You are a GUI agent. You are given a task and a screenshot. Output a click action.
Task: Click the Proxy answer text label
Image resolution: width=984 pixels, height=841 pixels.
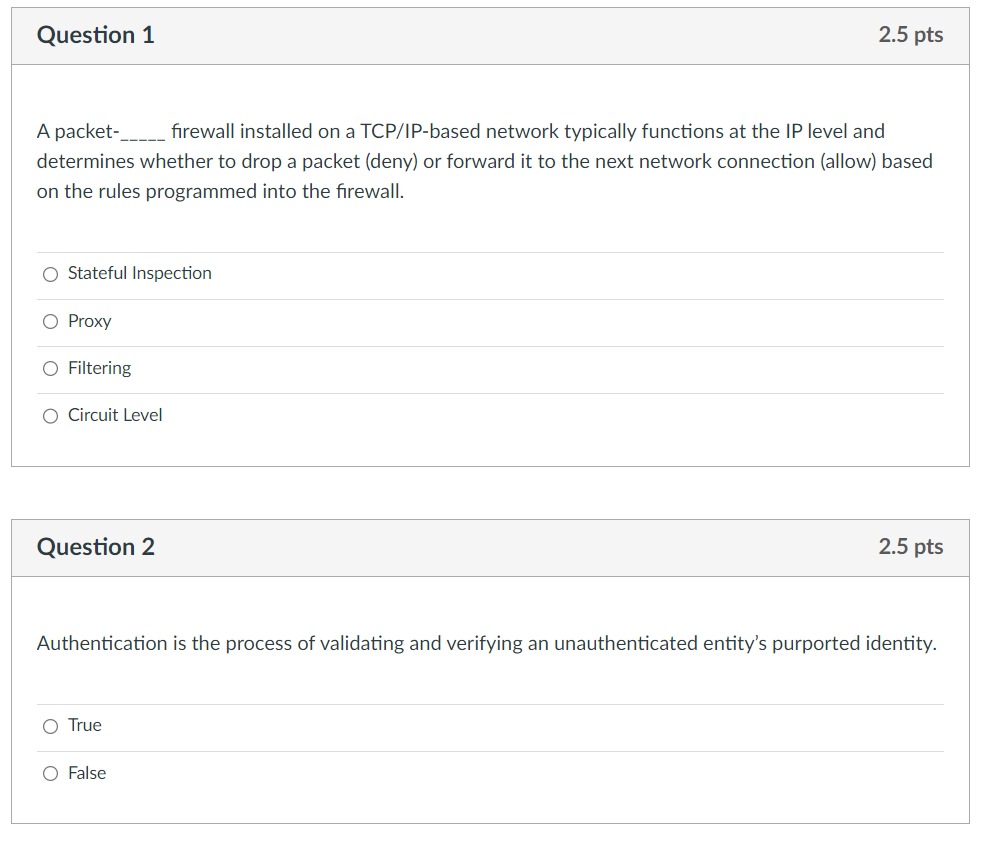89,321
